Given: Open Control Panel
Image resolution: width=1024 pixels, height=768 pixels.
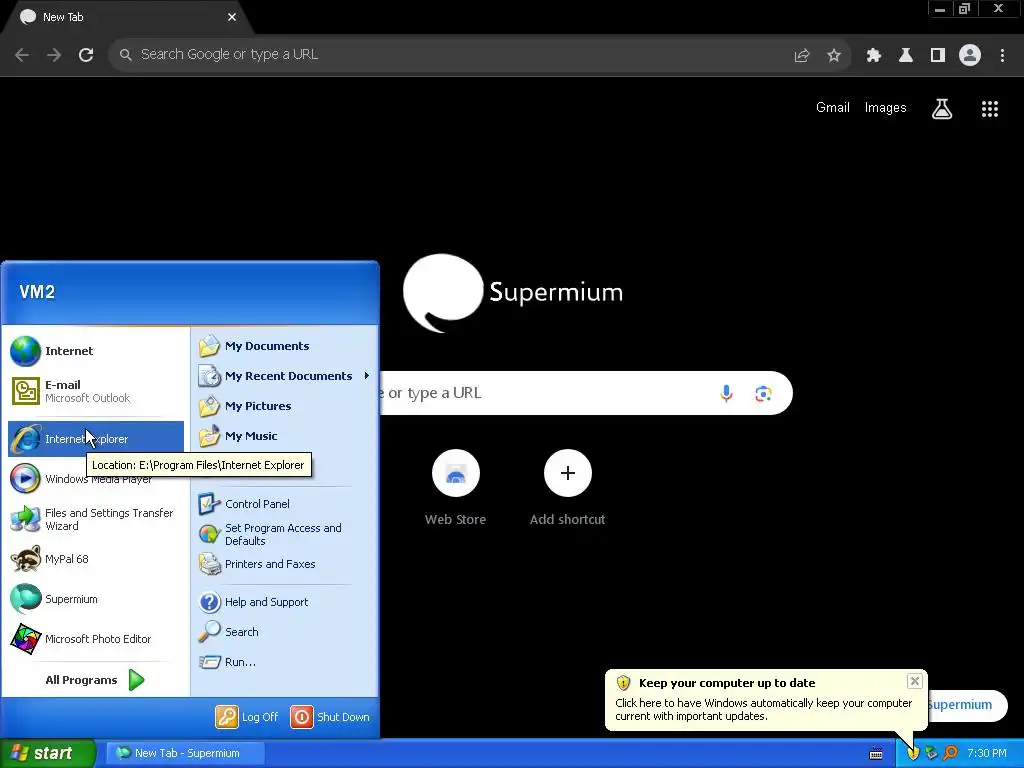Looking at the screenshot, I should pos(284,504).
